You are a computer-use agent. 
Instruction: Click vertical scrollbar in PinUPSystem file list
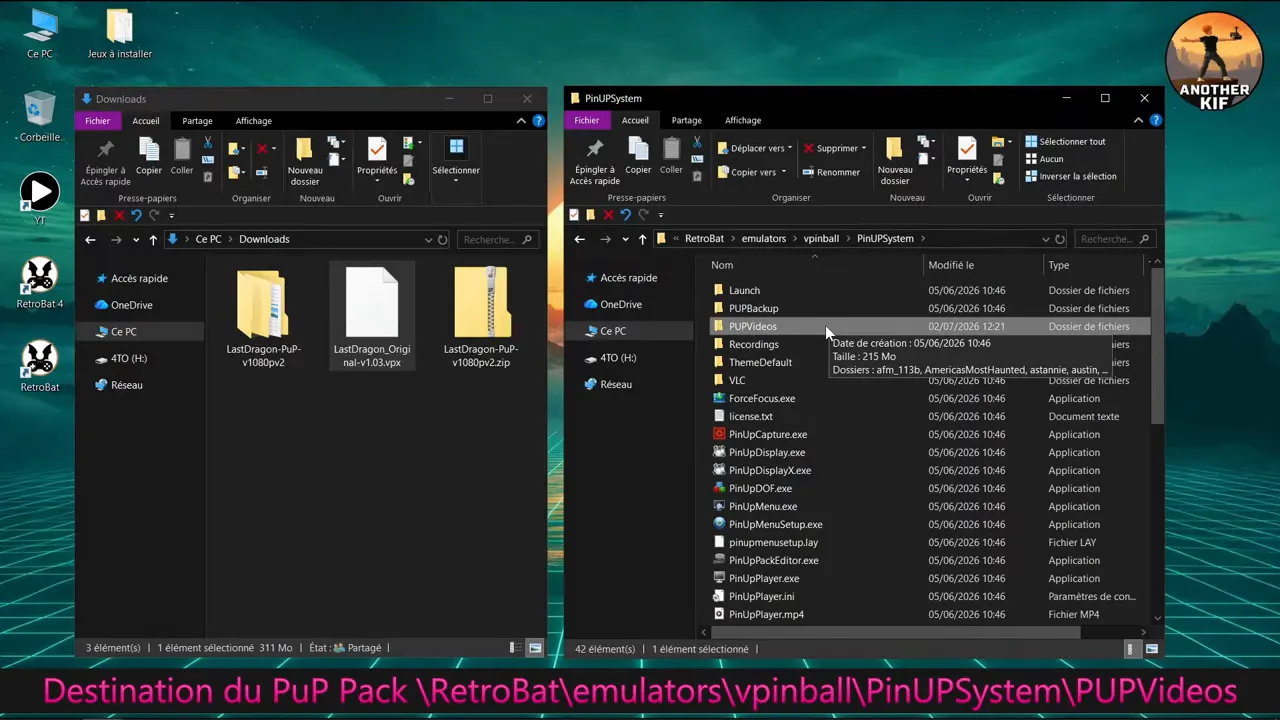[1157, 345]
